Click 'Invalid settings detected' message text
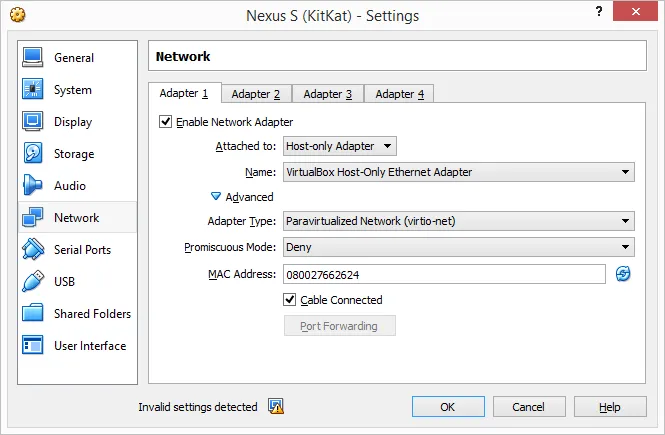Screen dimensions: 665x435 pyautogui.click(x=198, y=407)
